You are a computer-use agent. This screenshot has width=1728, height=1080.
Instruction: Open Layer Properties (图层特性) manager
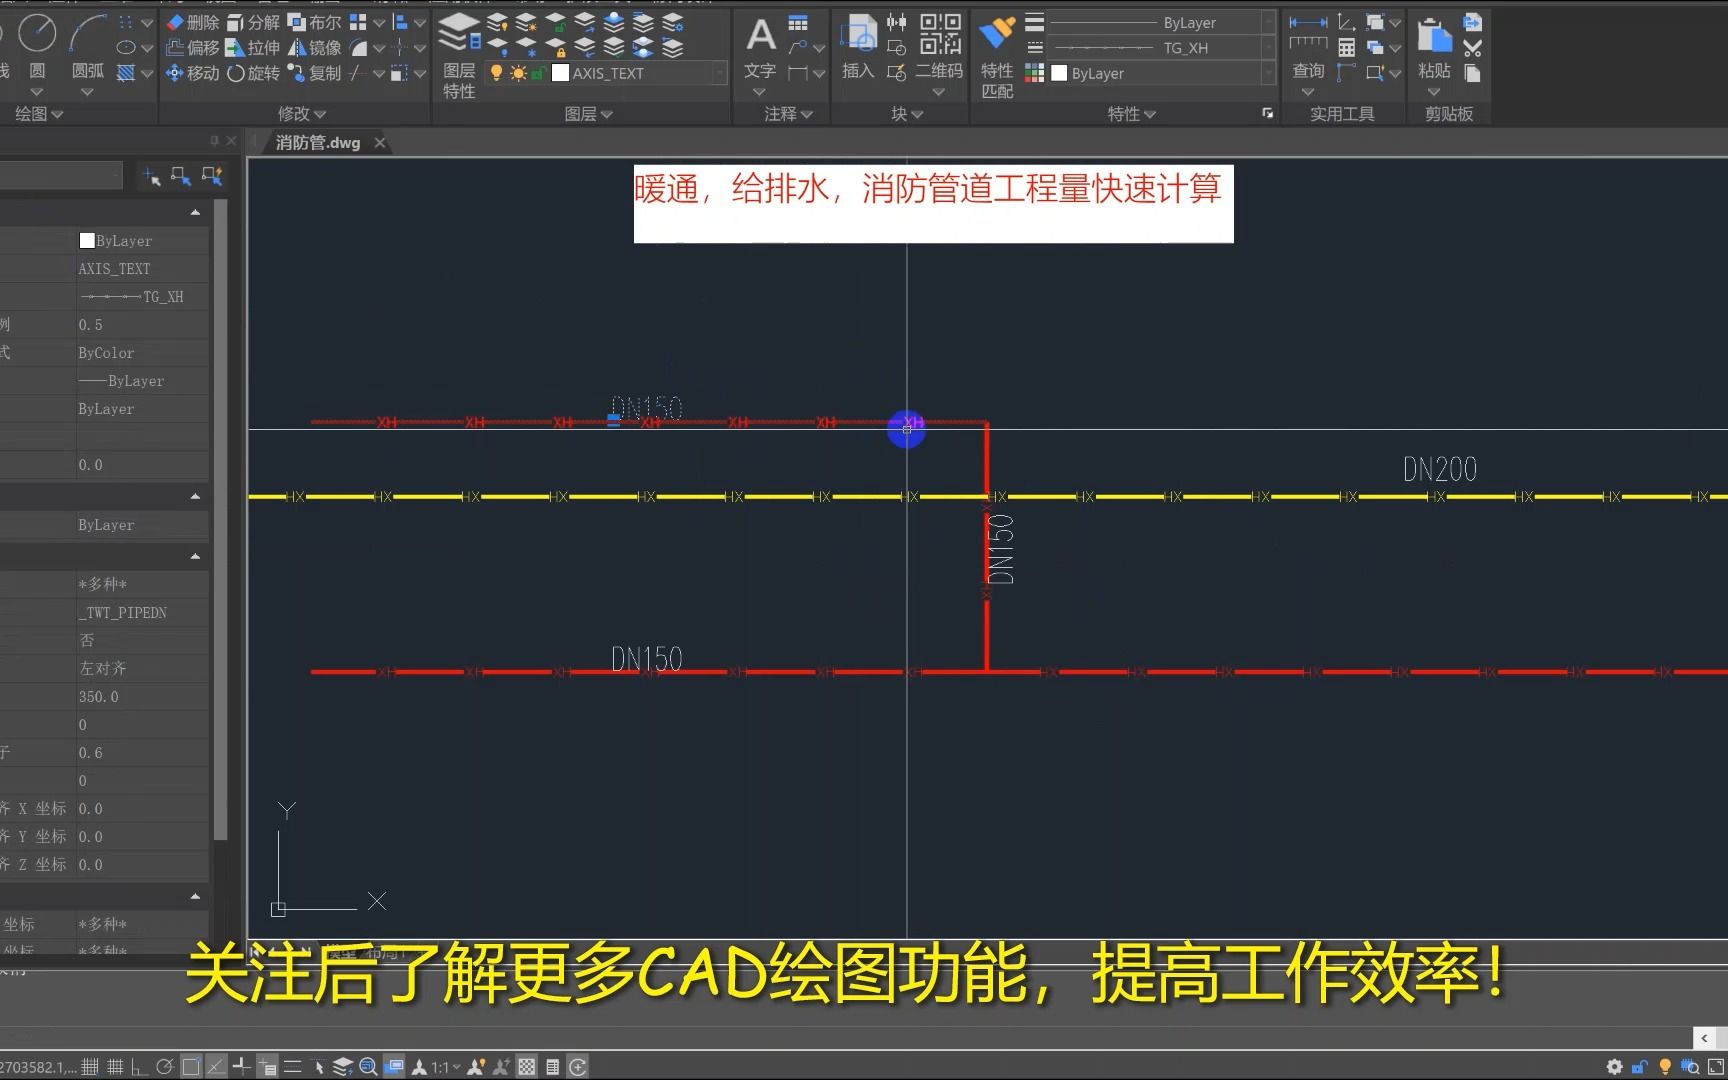[459, 55]
